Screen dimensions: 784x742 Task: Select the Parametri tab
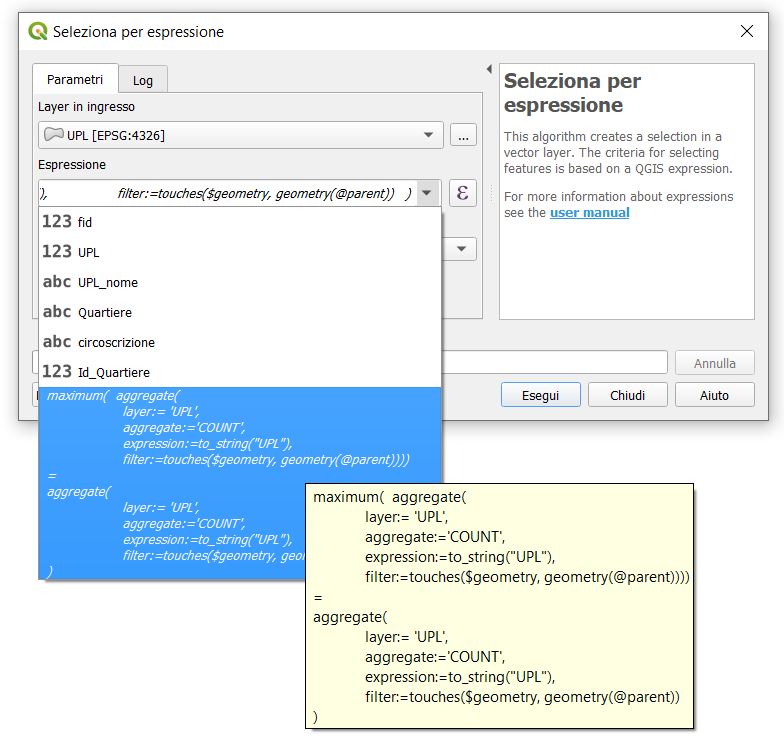pyautogui.click(x=75, y=79)
